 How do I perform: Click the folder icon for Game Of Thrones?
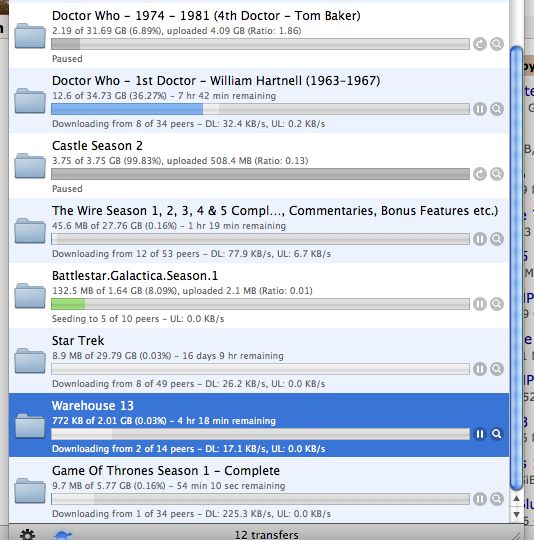30,491
